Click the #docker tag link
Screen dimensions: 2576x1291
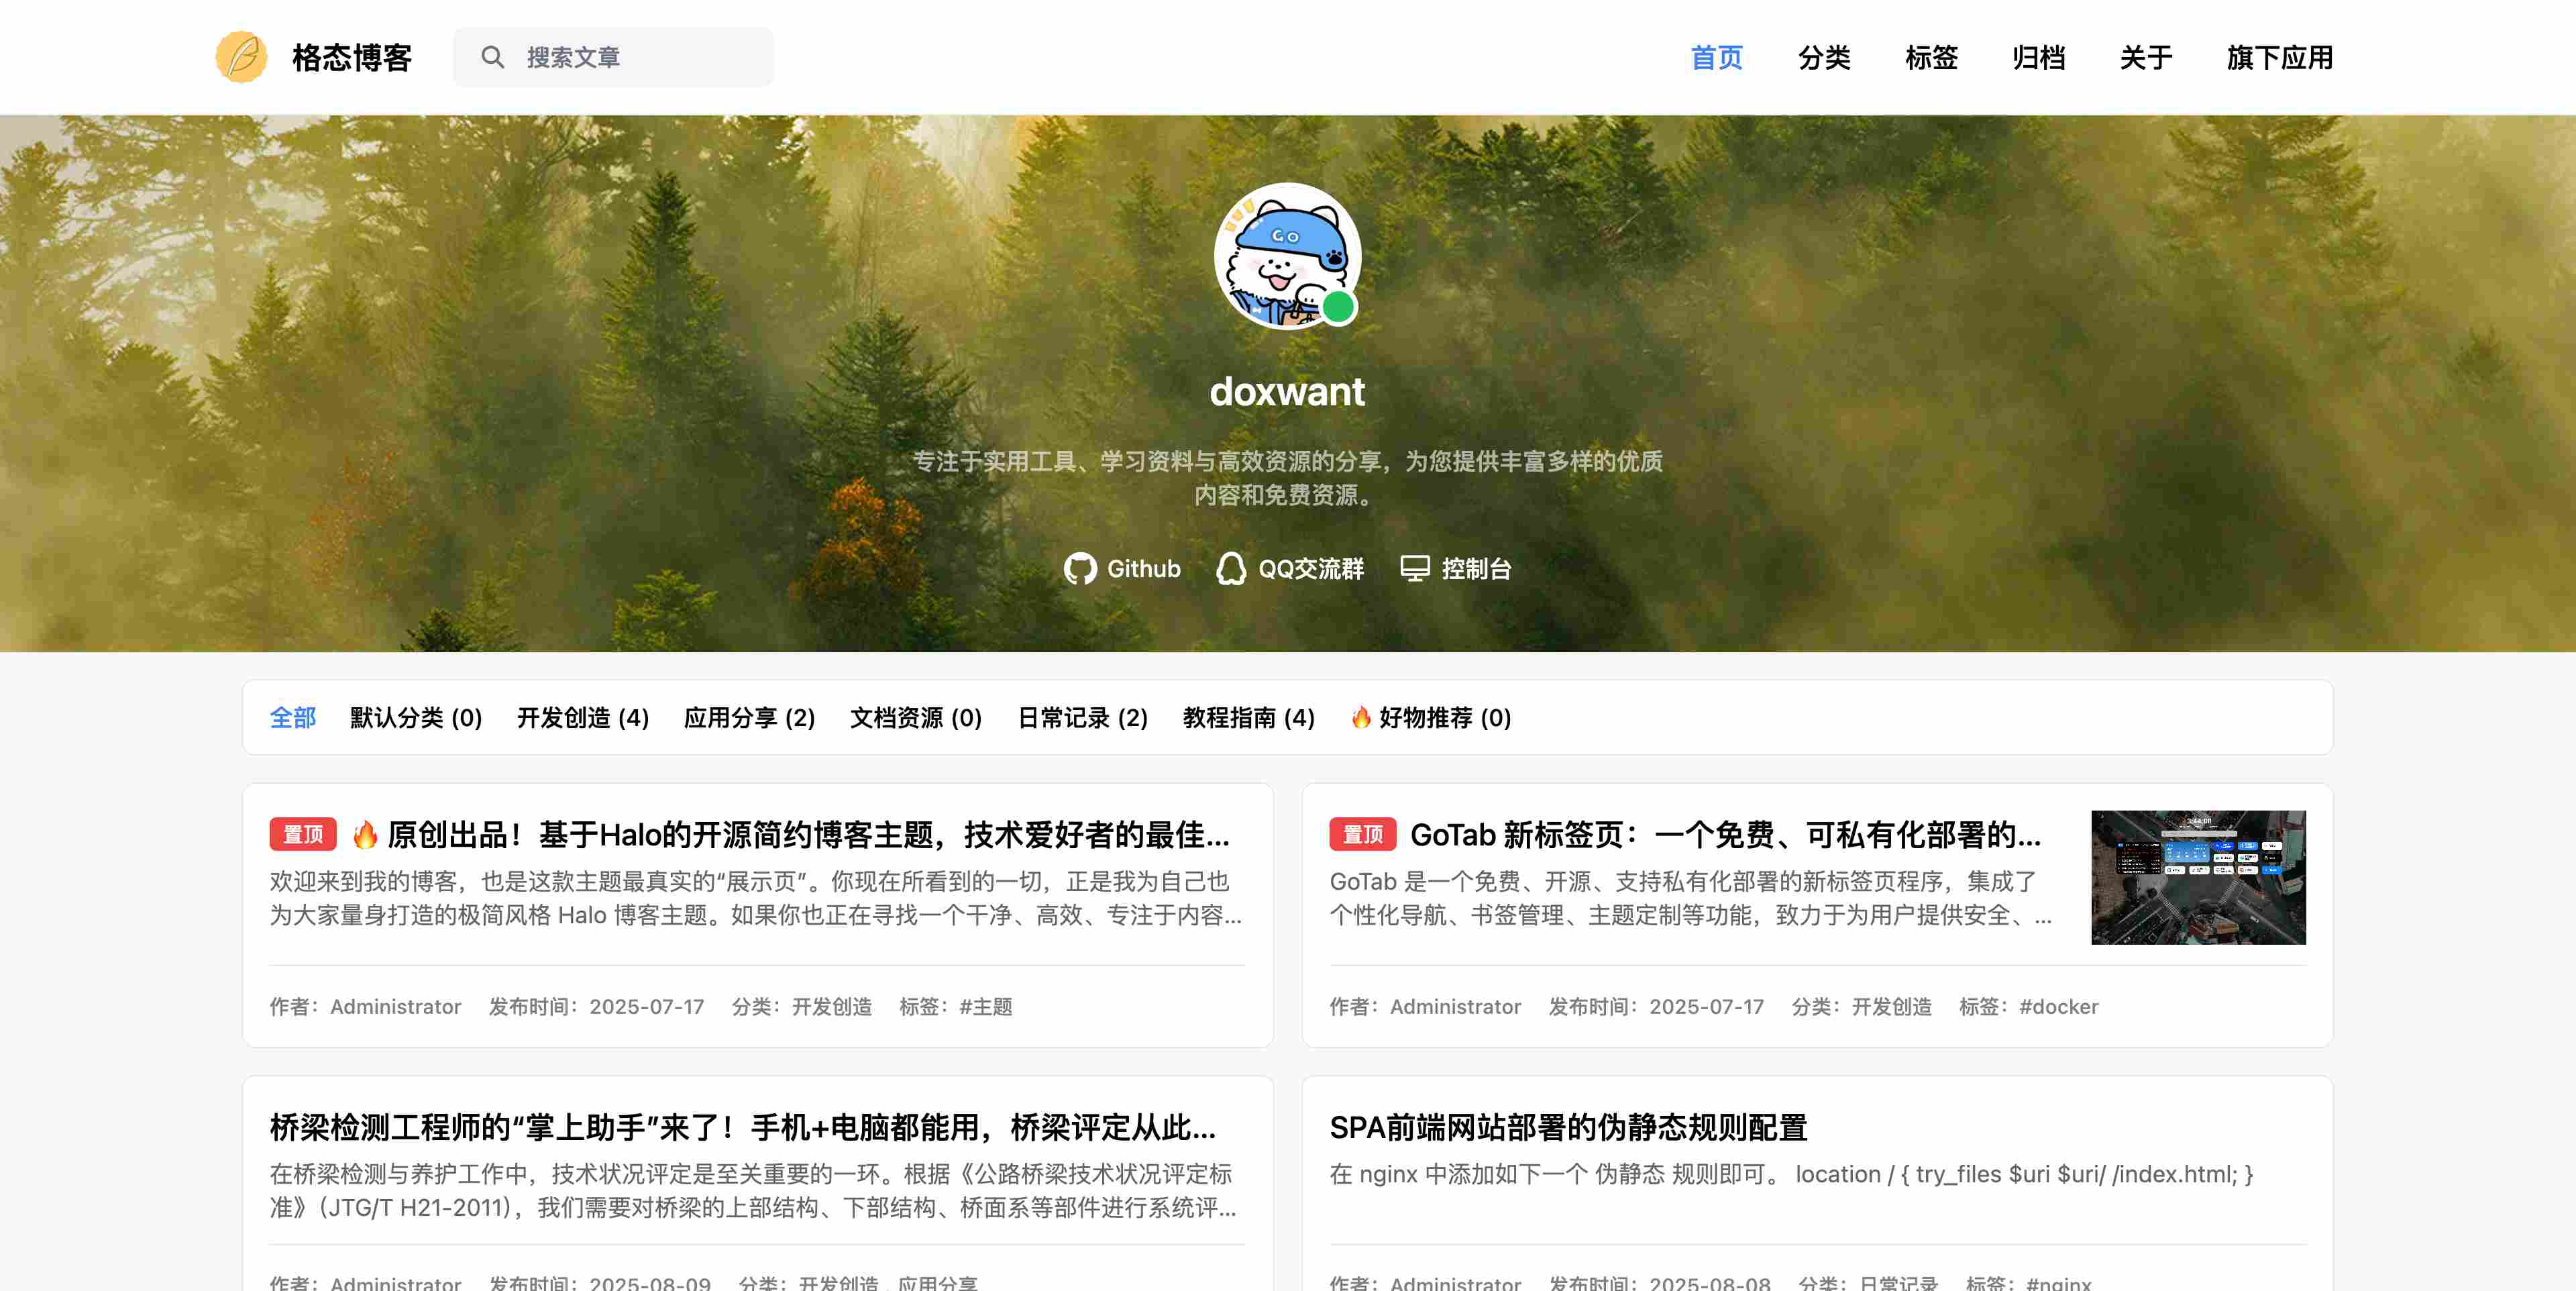(2058, 1006)
